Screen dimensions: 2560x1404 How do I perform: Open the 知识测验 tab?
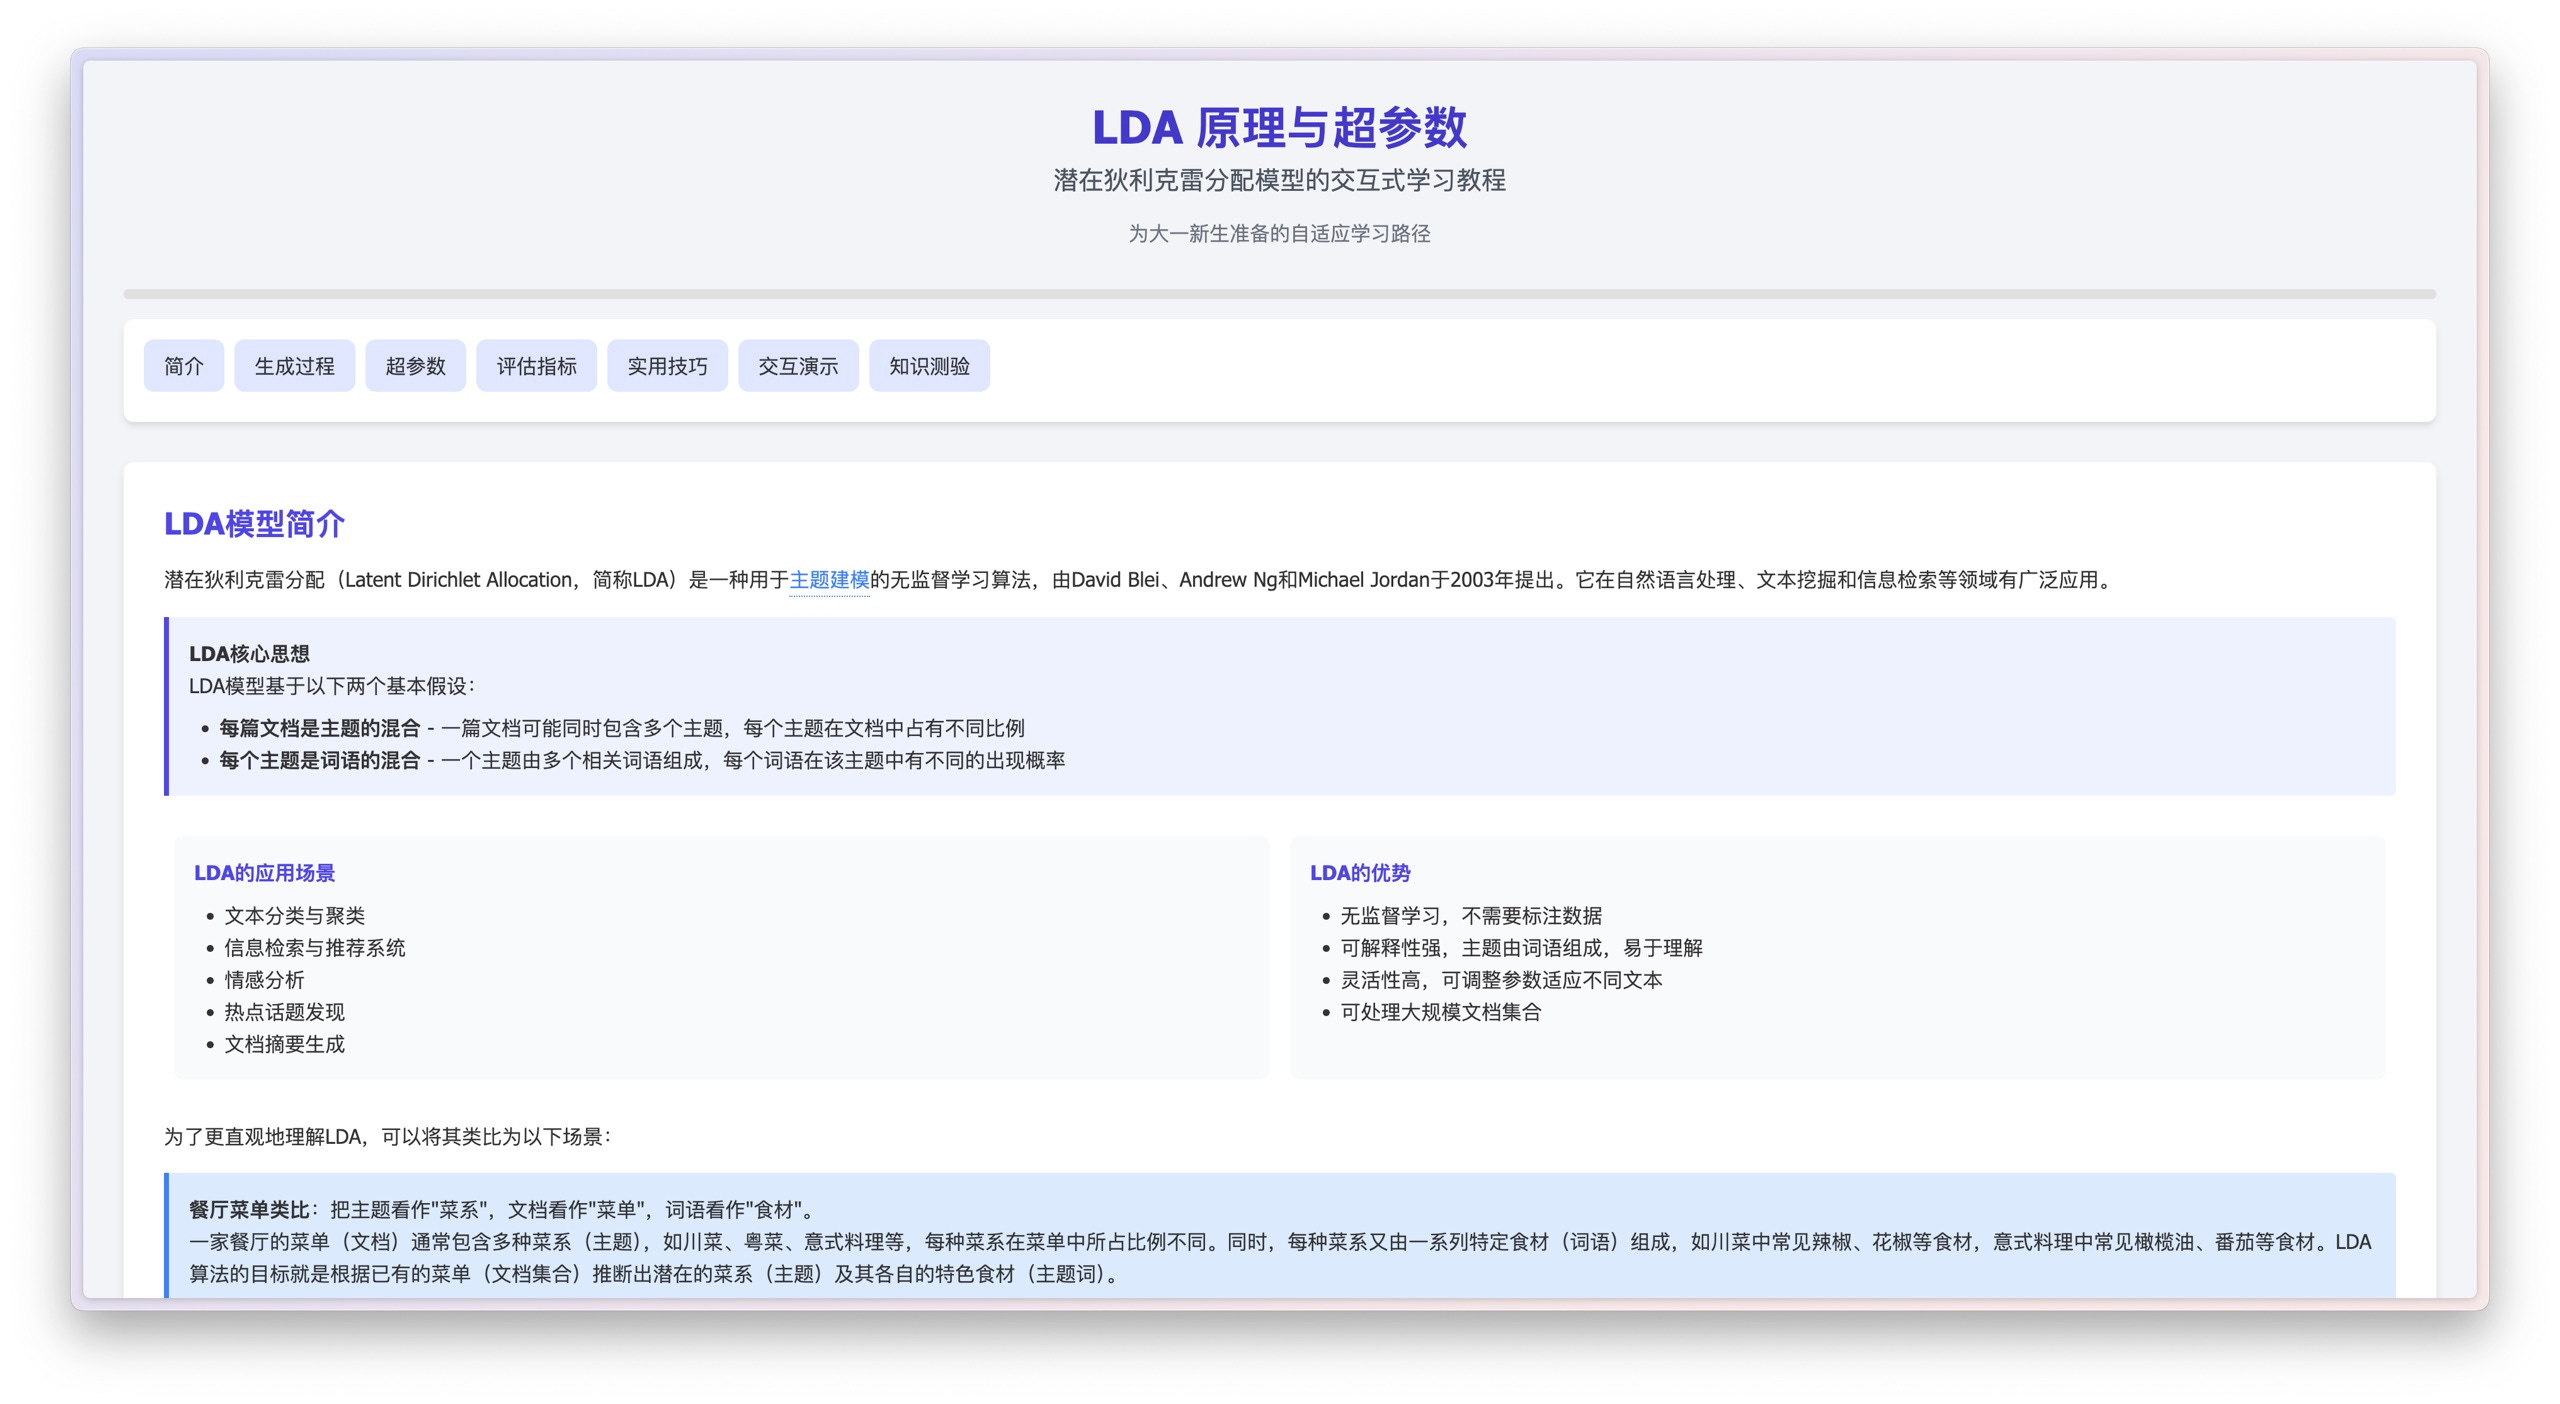point(929,366)
